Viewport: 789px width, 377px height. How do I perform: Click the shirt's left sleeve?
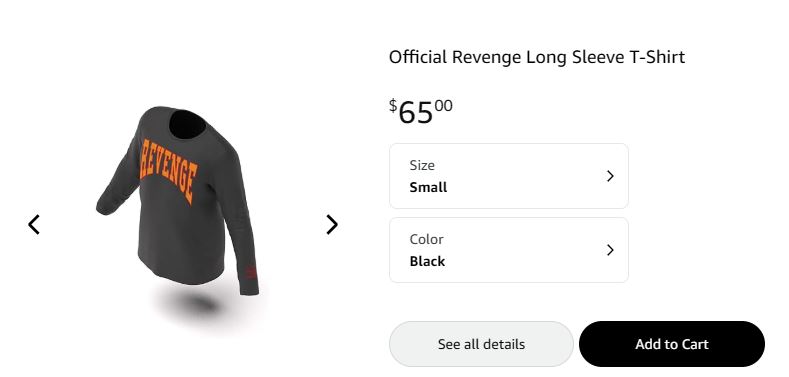tap(117, 186)
